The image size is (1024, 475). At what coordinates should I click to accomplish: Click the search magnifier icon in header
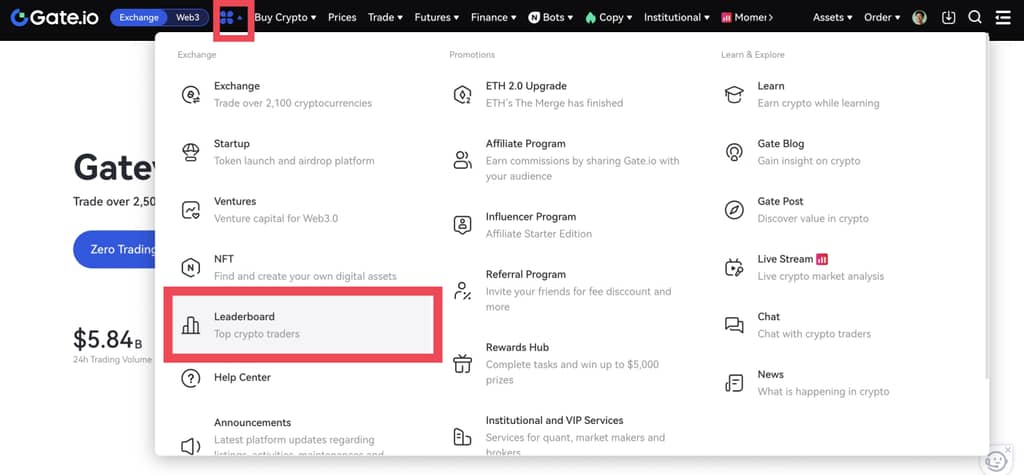(x=975, y=17)
